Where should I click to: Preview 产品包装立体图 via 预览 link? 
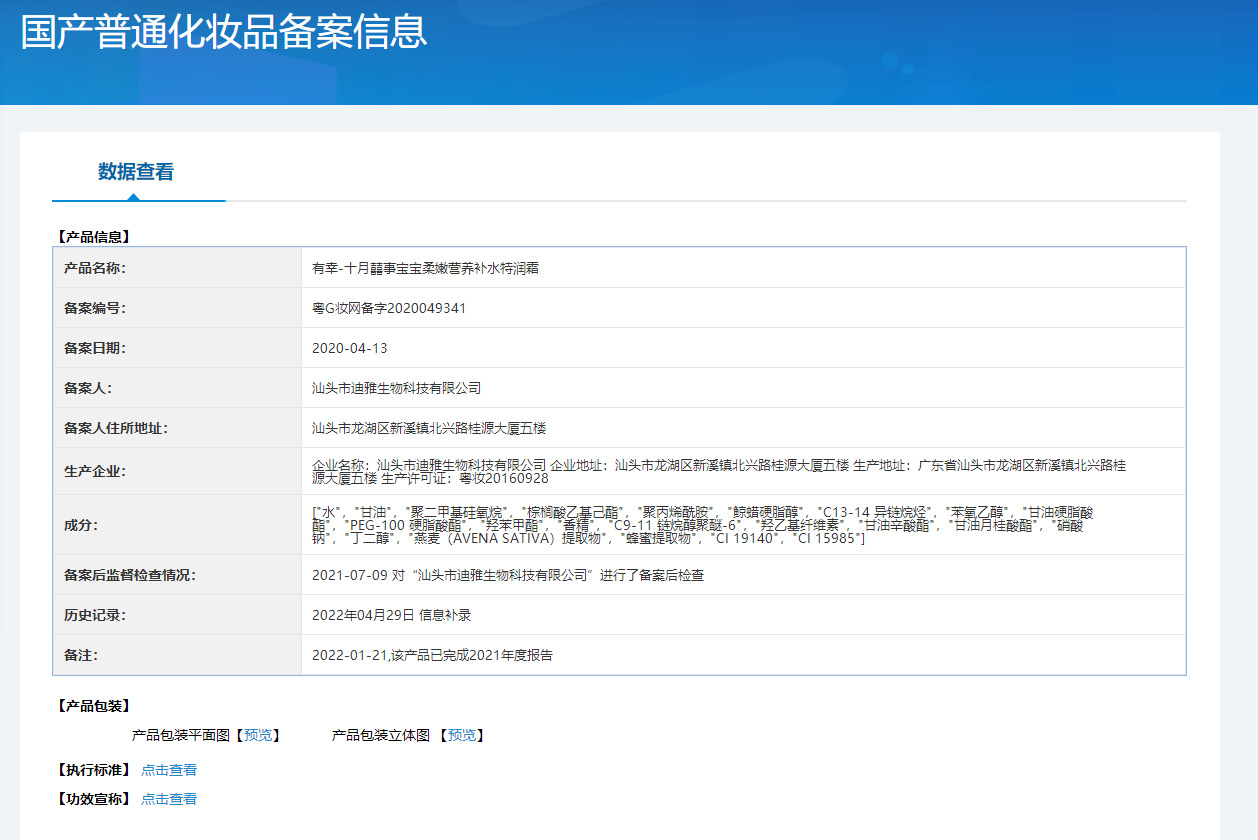pyautogui.click(x=462, y=735)
